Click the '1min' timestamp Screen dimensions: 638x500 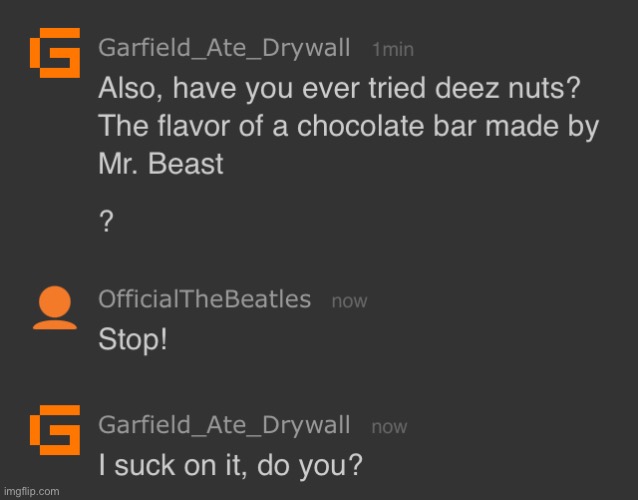392,49
